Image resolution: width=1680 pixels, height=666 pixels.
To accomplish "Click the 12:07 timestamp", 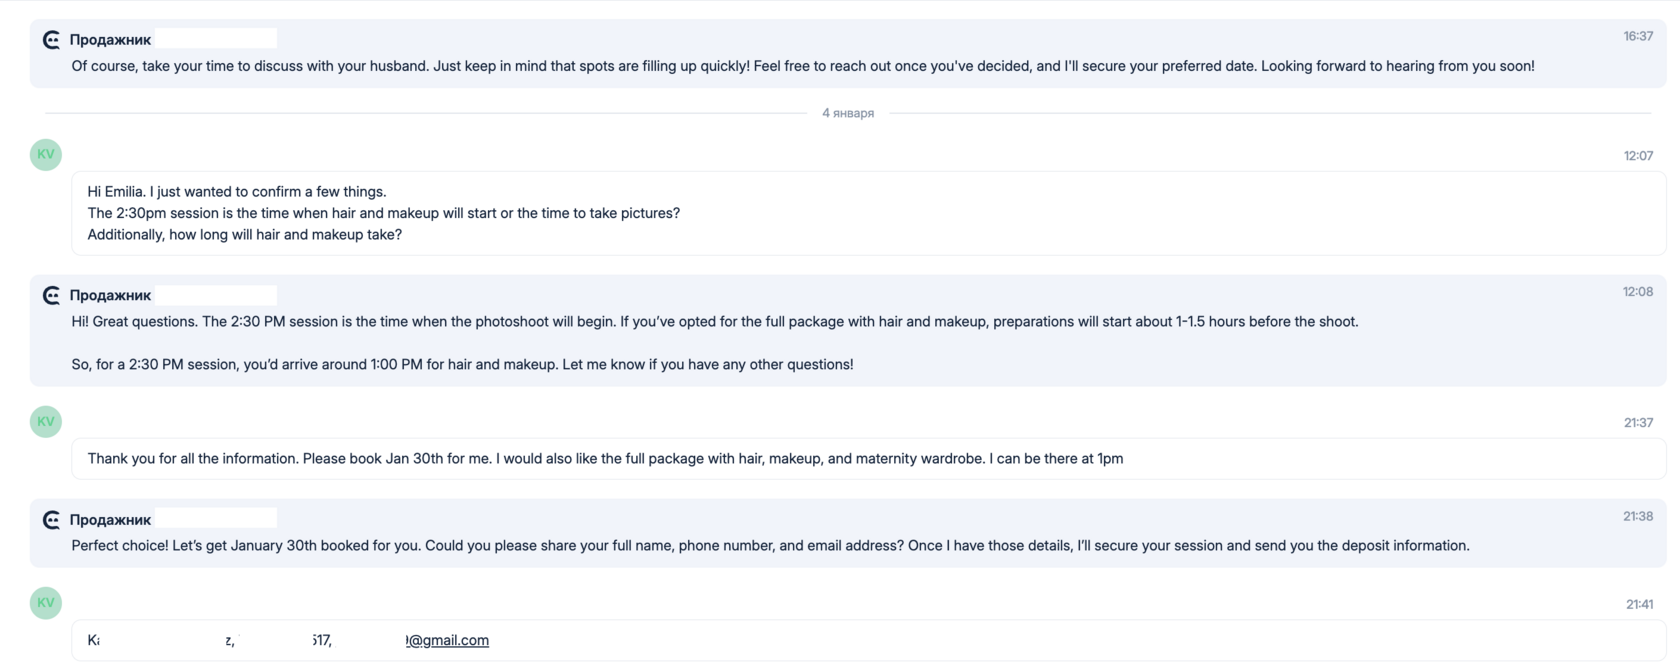I will coord(1638,156).
